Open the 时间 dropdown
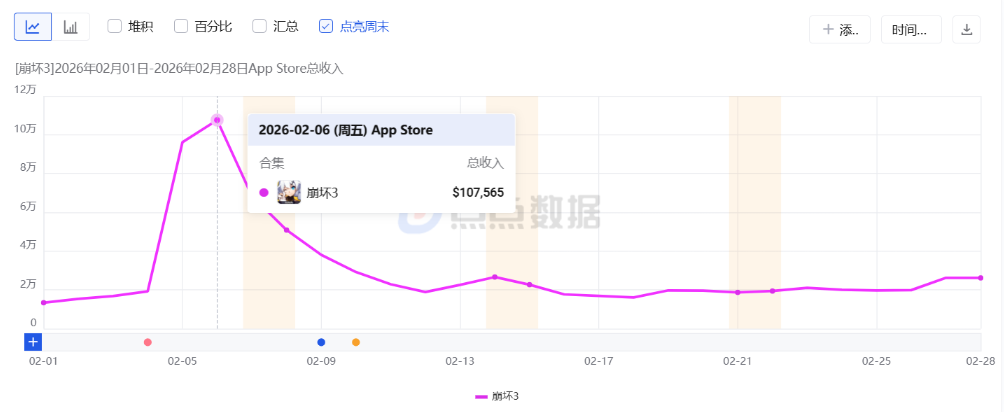 [x=910, y=29]
